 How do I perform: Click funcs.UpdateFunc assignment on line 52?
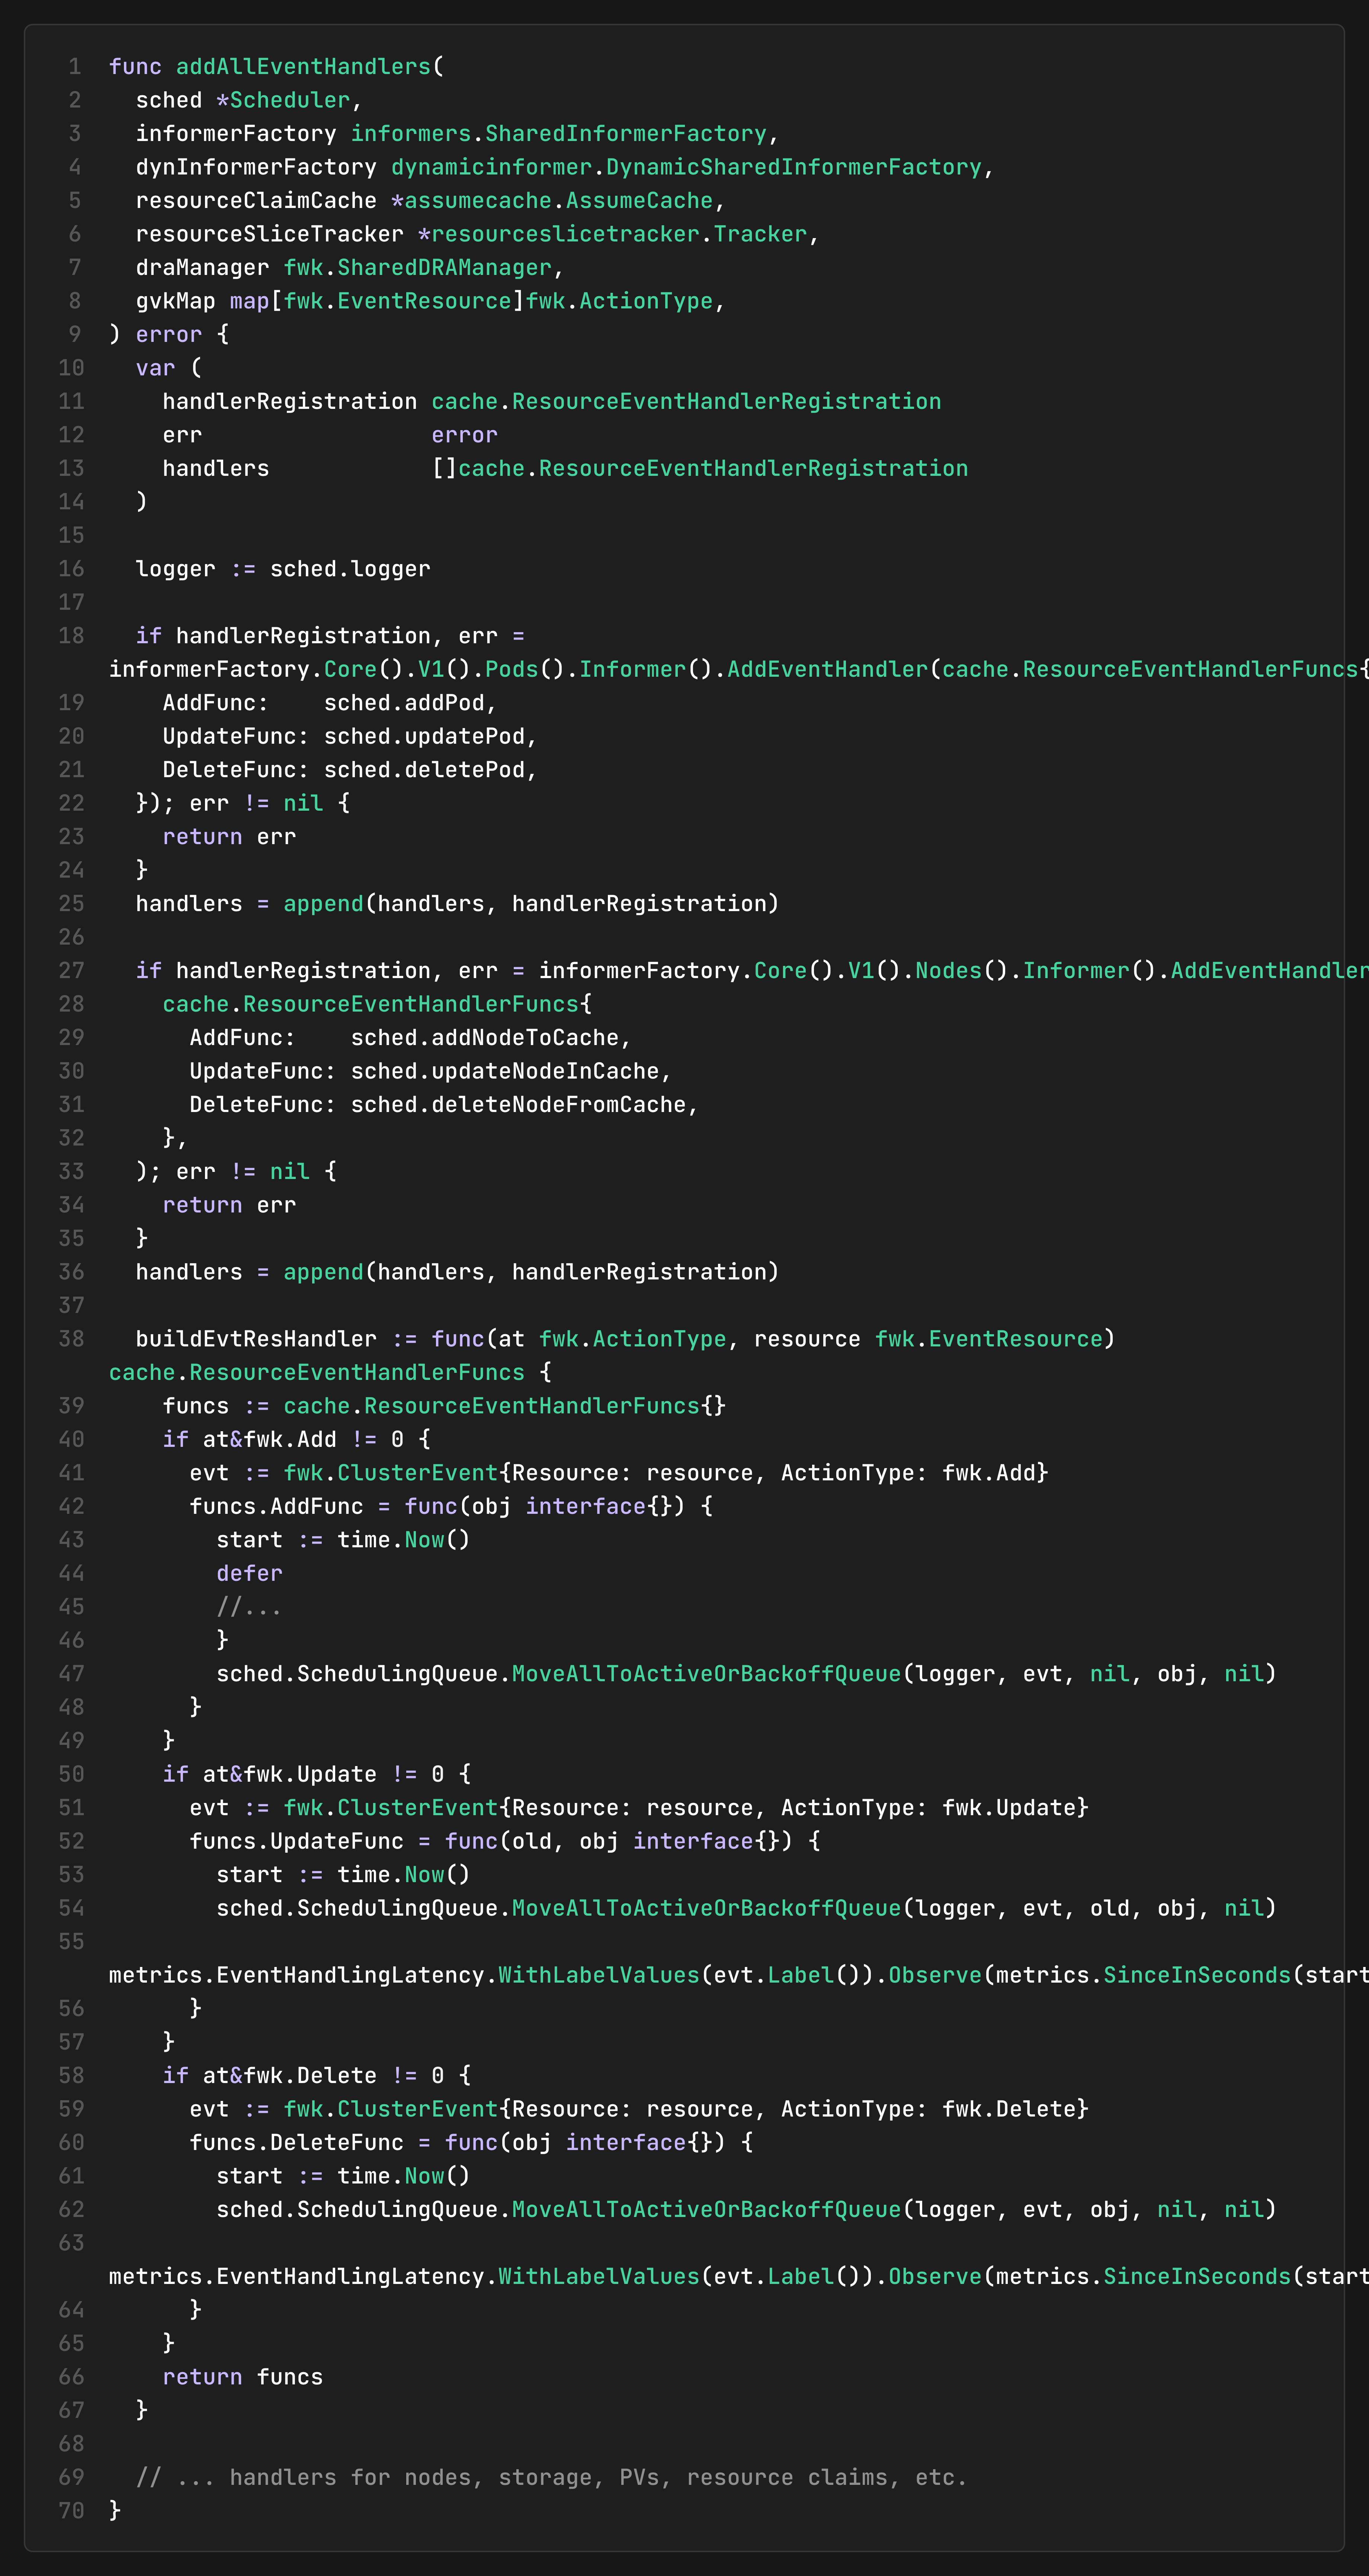(x=296, y=1841)
